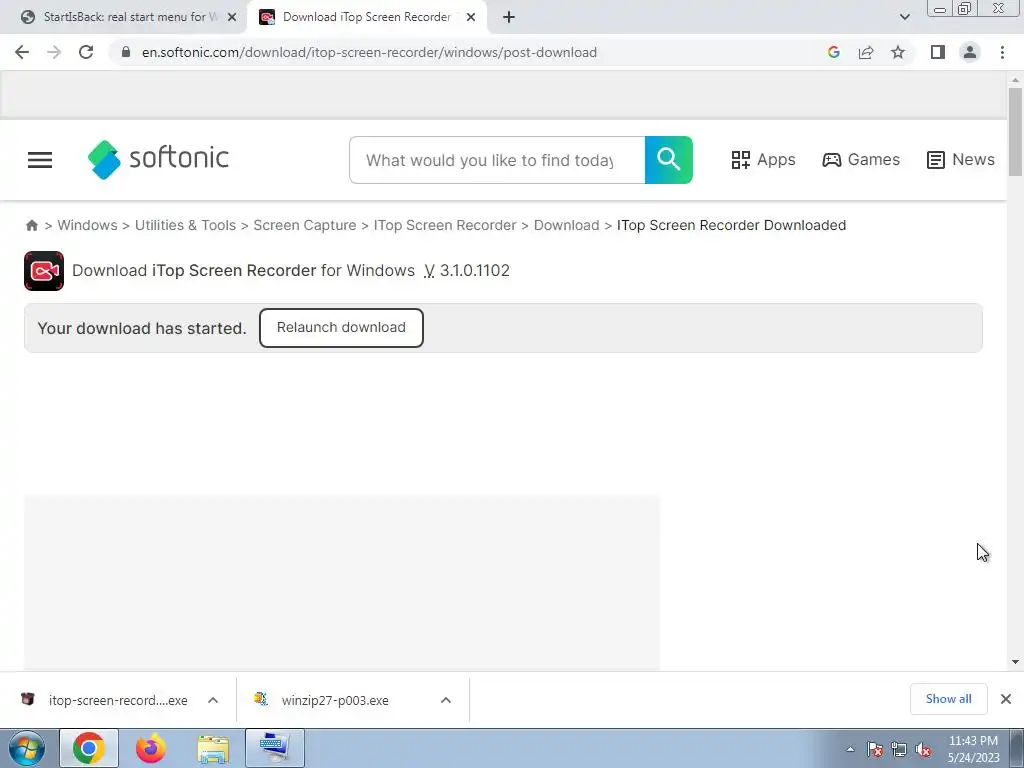1024x768 pixels.
Task: Click the browser forward arrow
Action: [x=54, y=52]
